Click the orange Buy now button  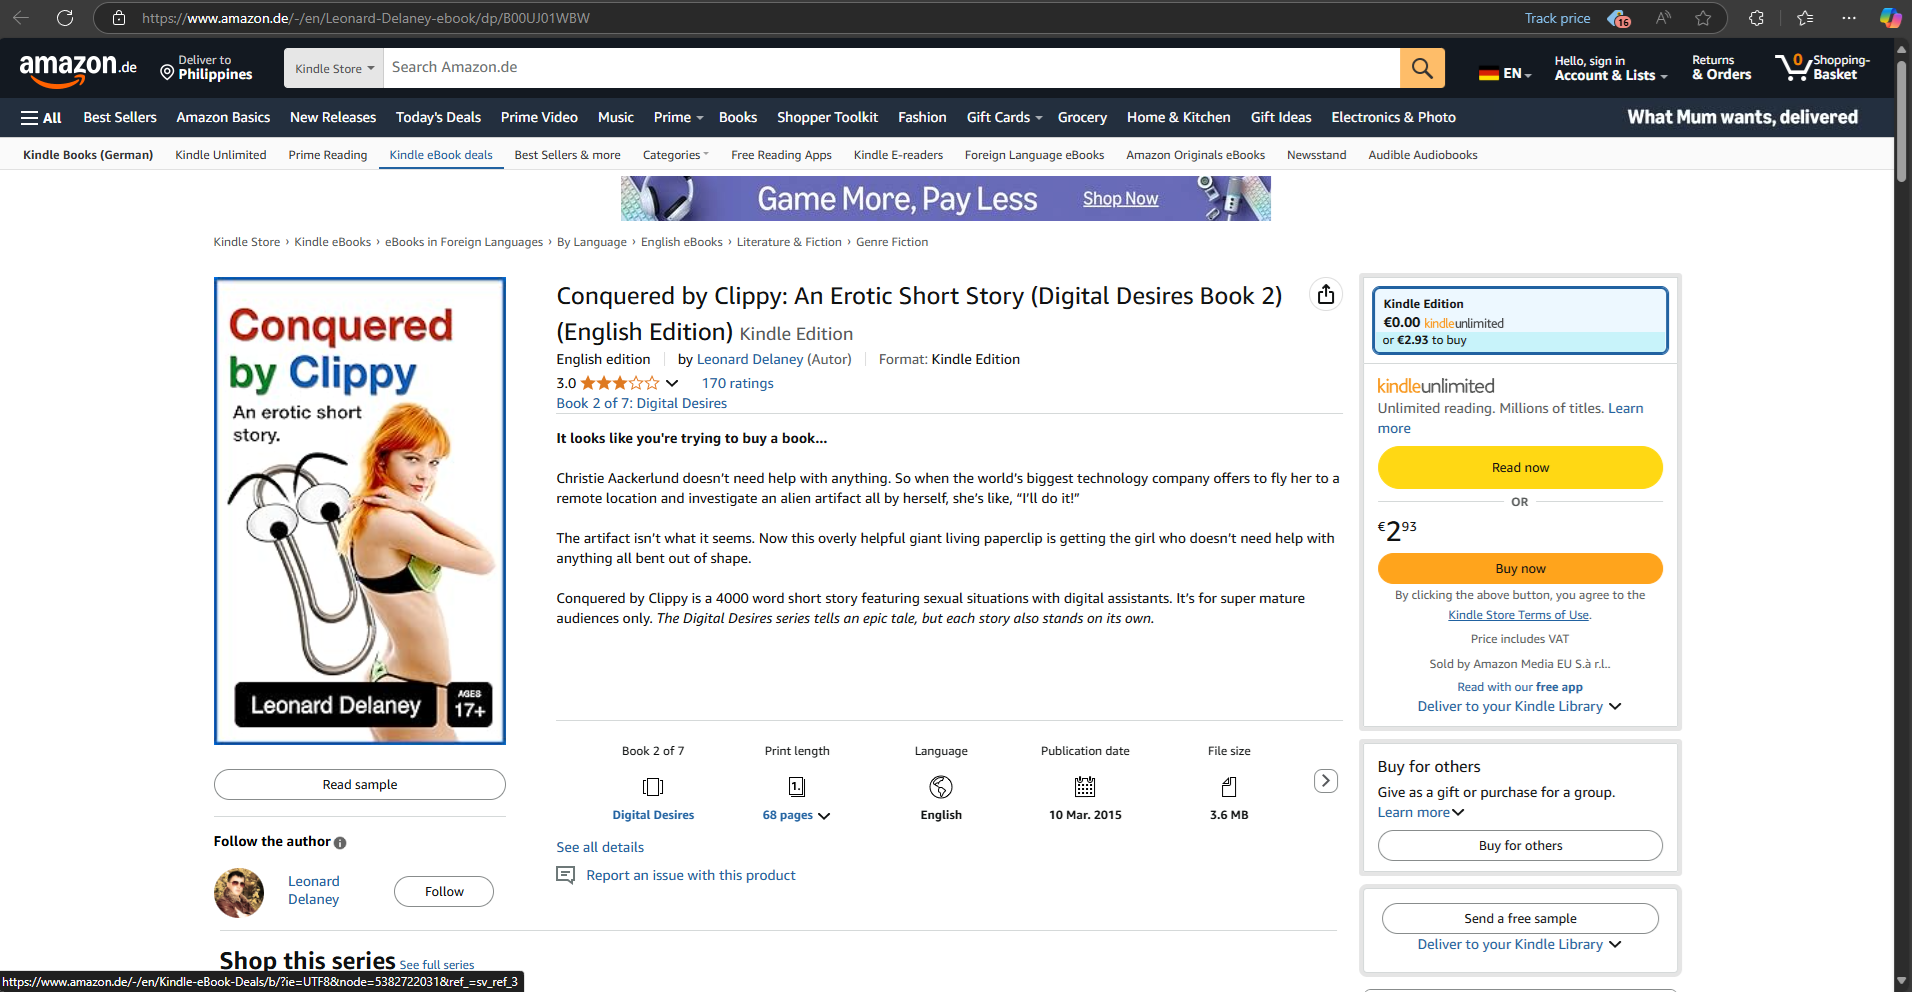pyautogui.click(x=1520, y=568)
